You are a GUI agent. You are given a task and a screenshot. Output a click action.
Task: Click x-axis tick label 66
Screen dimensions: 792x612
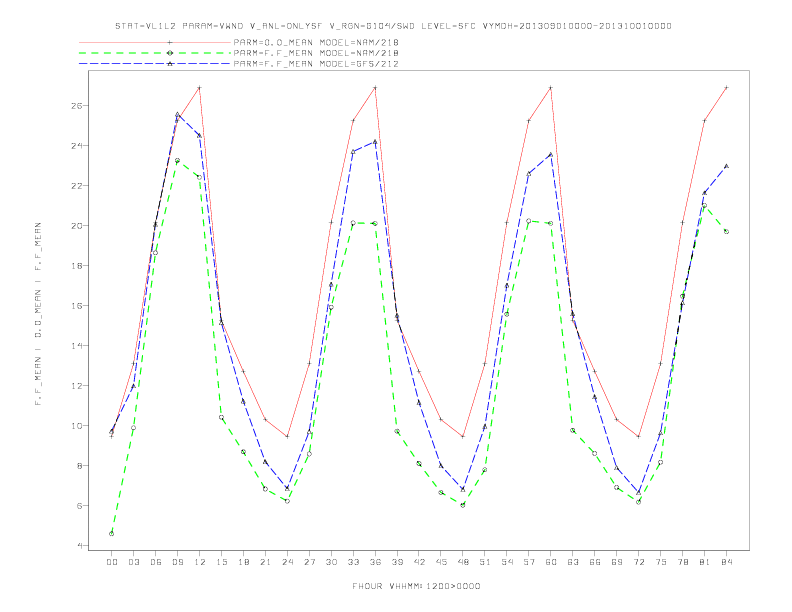(x=595, y=562)
